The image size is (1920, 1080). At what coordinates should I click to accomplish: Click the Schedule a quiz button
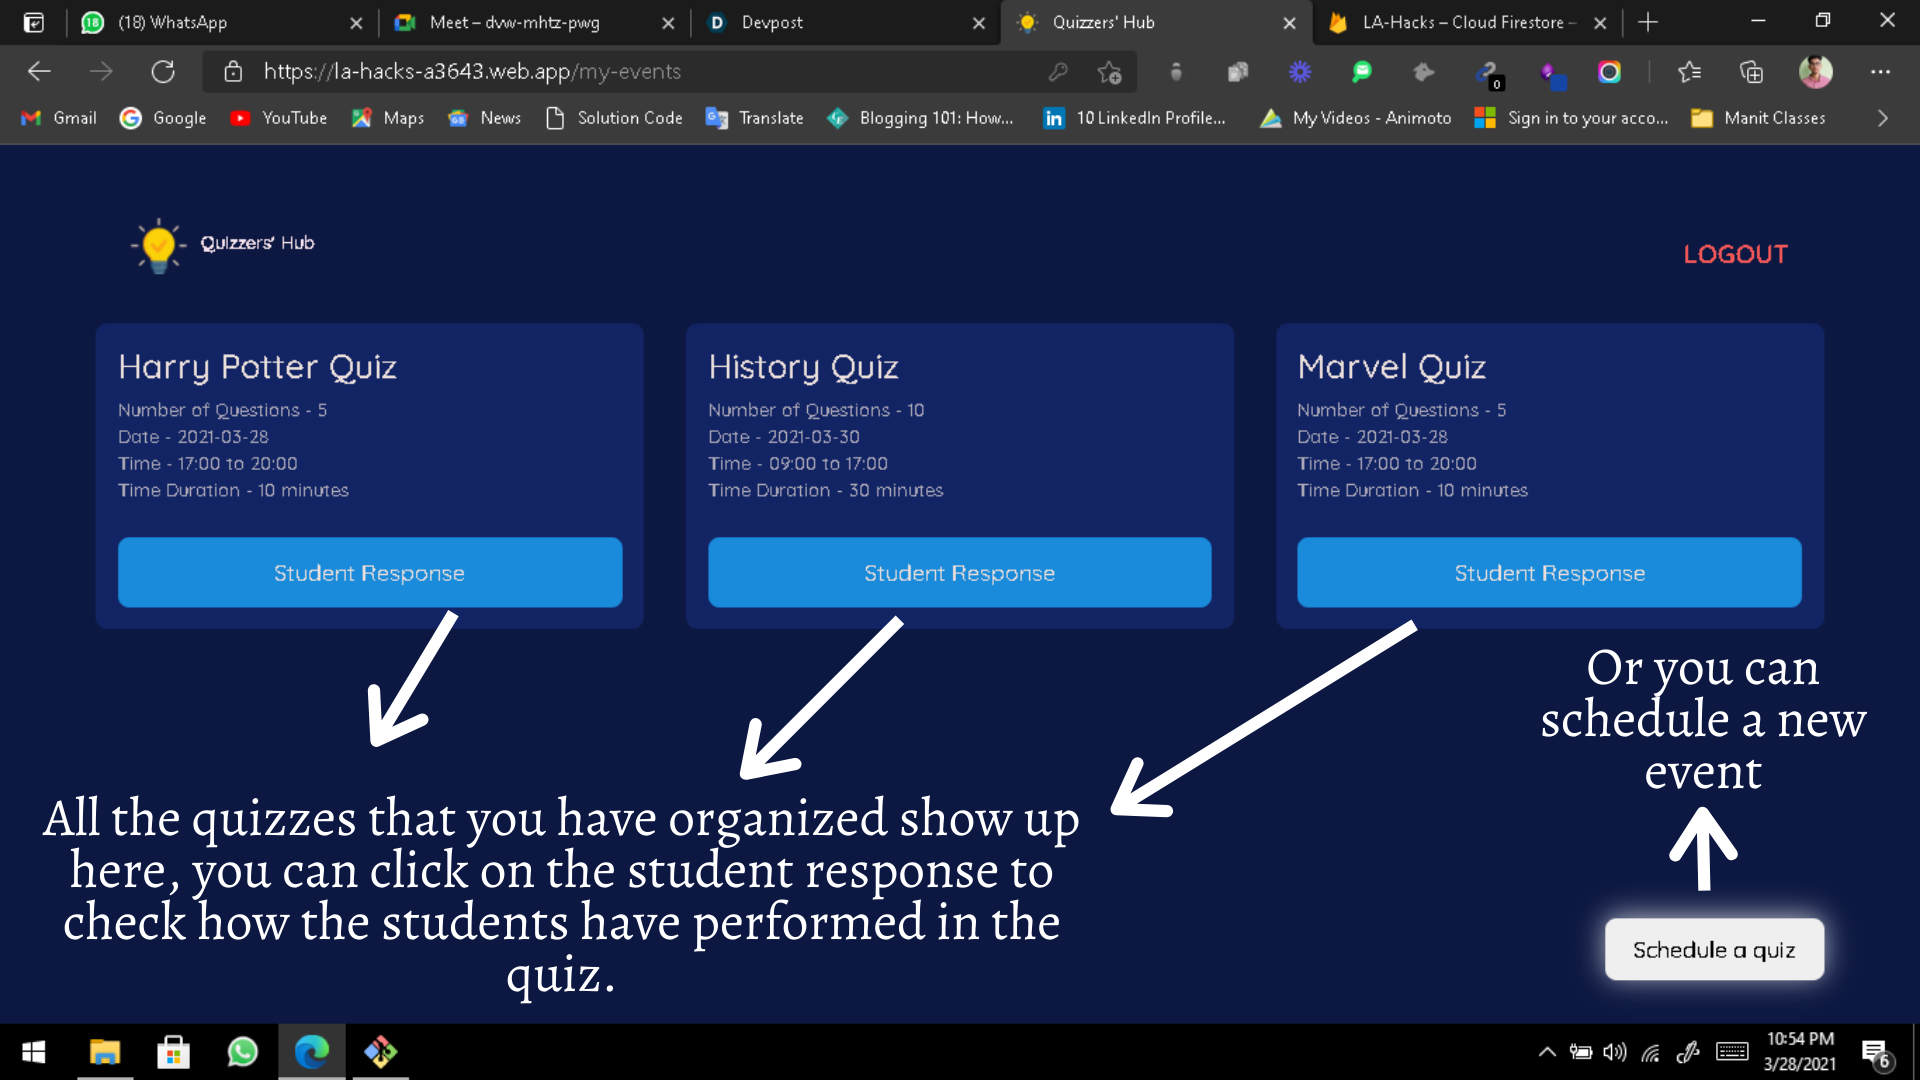click(1714, 950)
